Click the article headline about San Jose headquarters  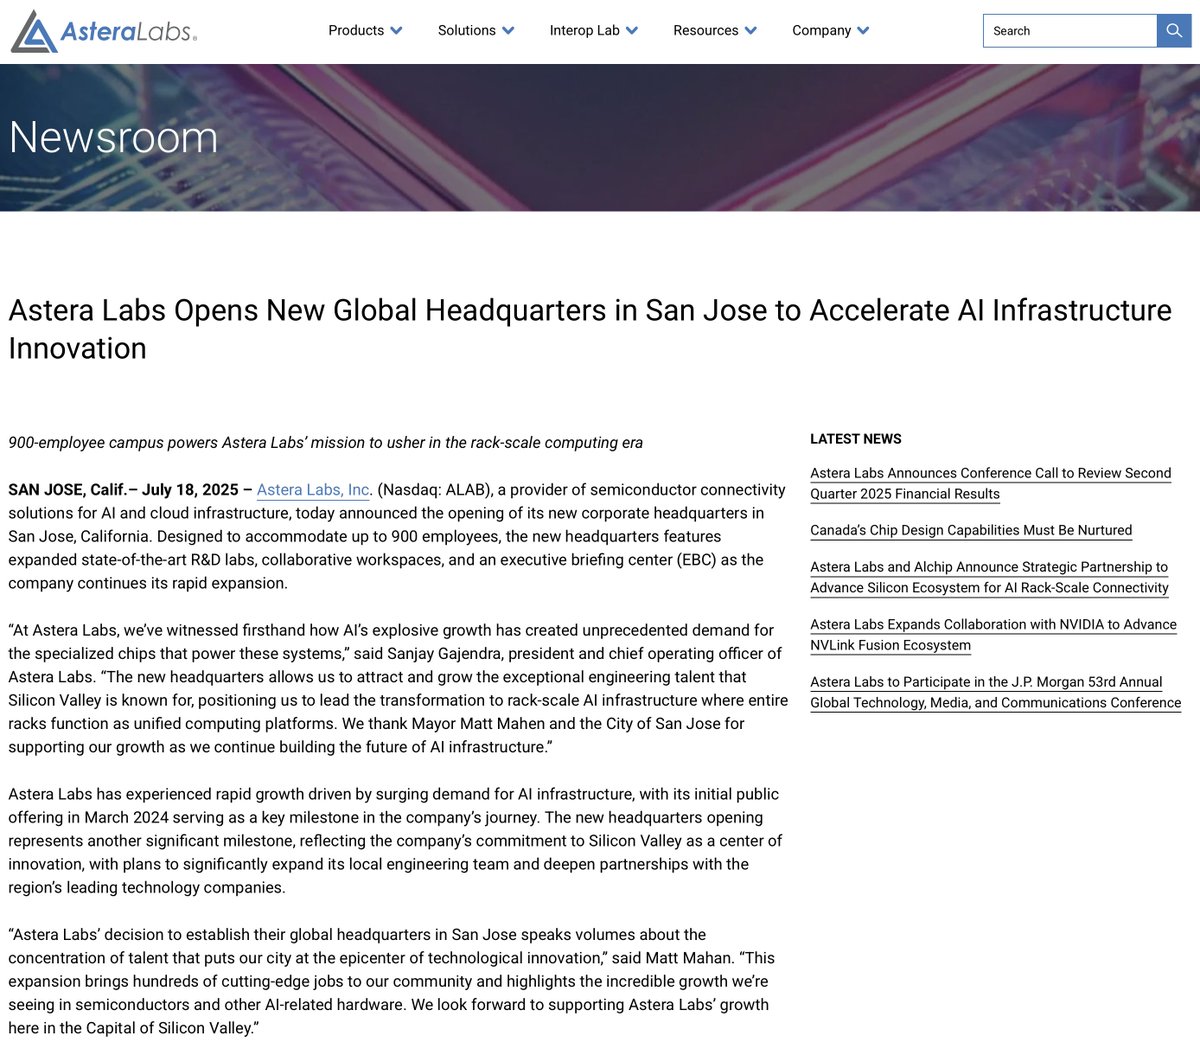tap(590, 329)
